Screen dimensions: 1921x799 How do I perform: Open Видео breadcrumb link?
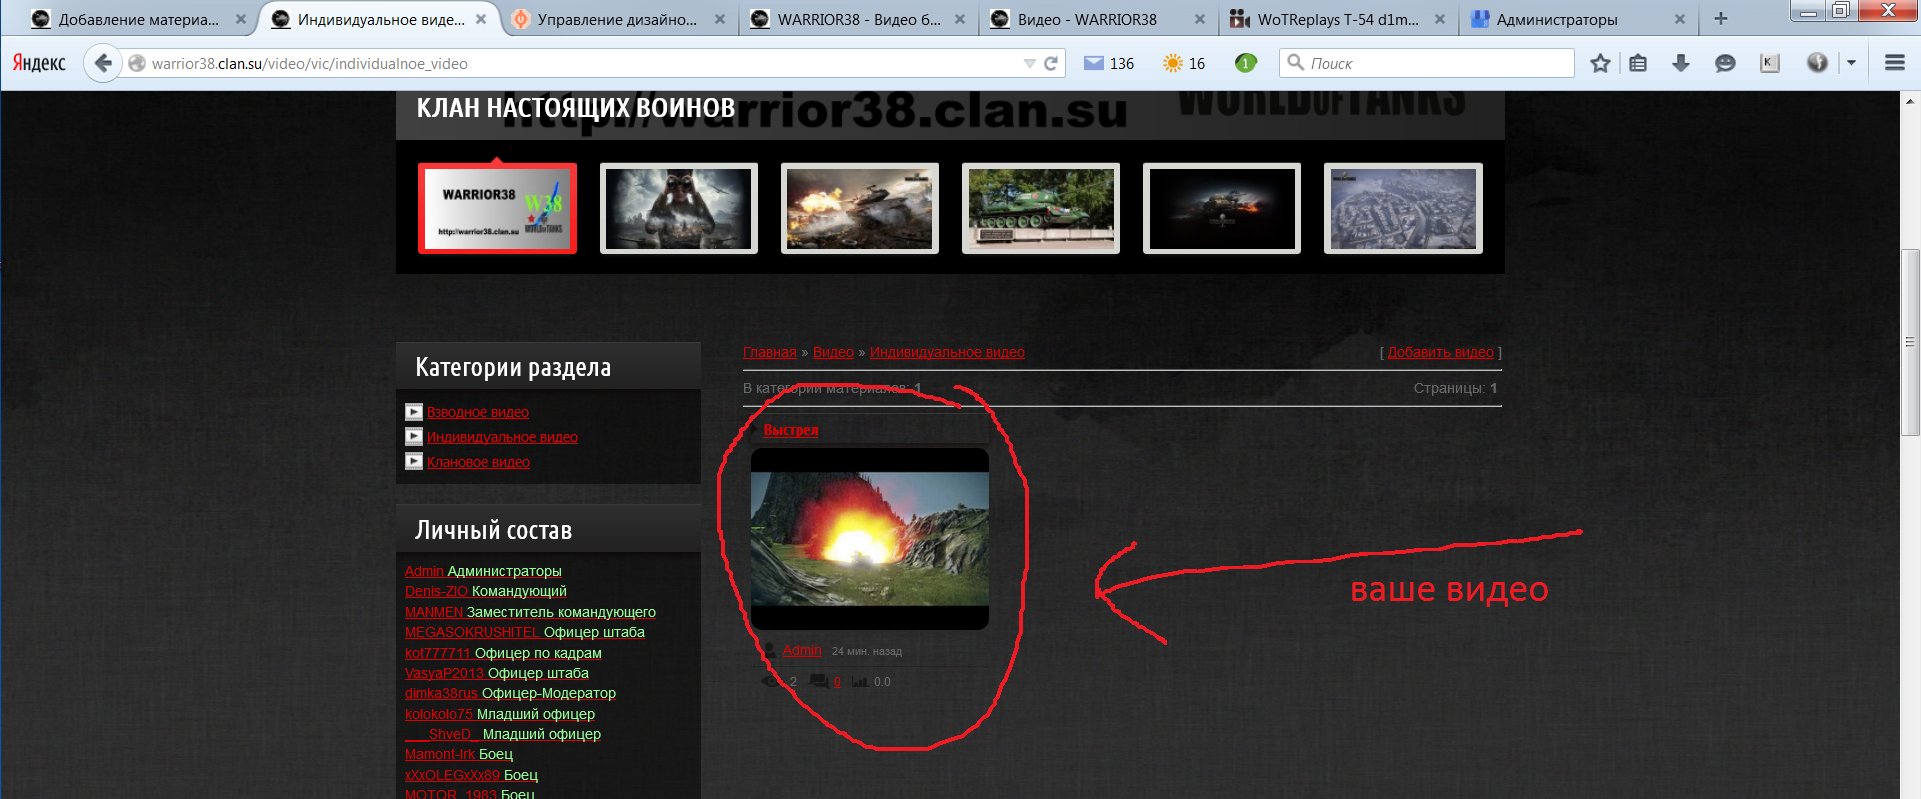pyautogui.click(x=833, y=352)
